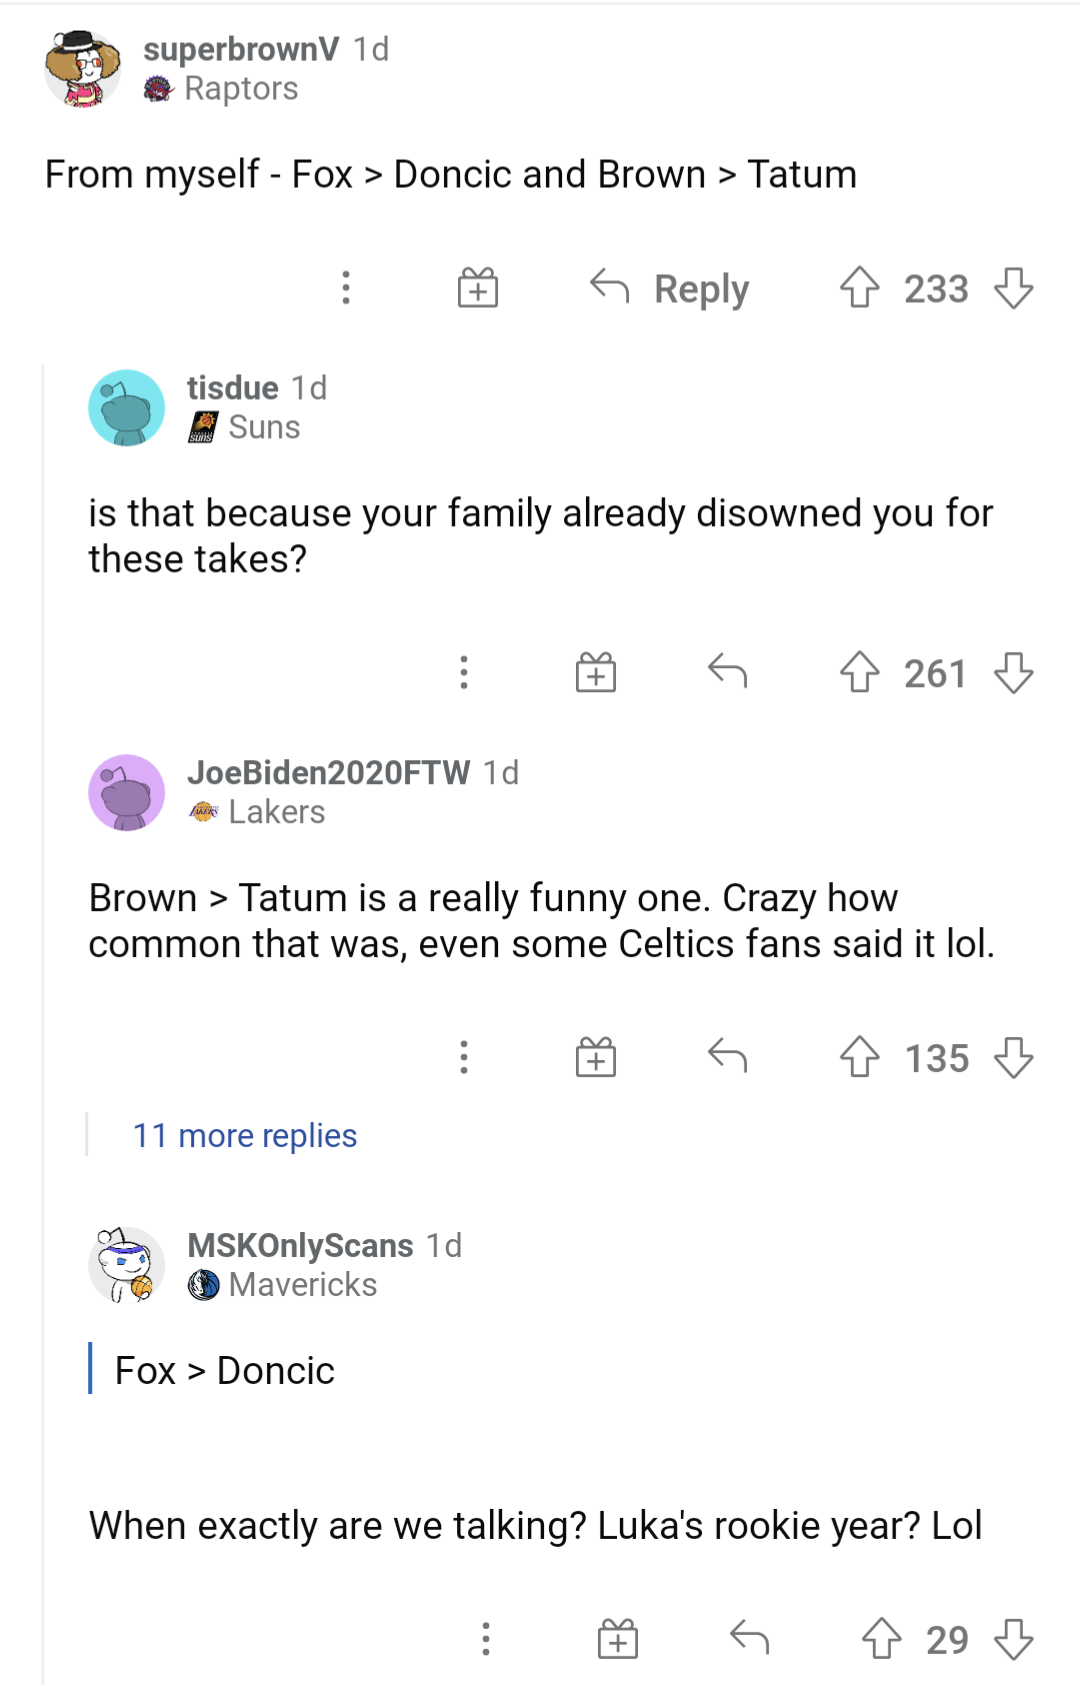Click the Lakers flair icon next to JoeBiden2020FTW
The height and width of the screenshot is (1685, 1080).
click(x=203, y=811)
